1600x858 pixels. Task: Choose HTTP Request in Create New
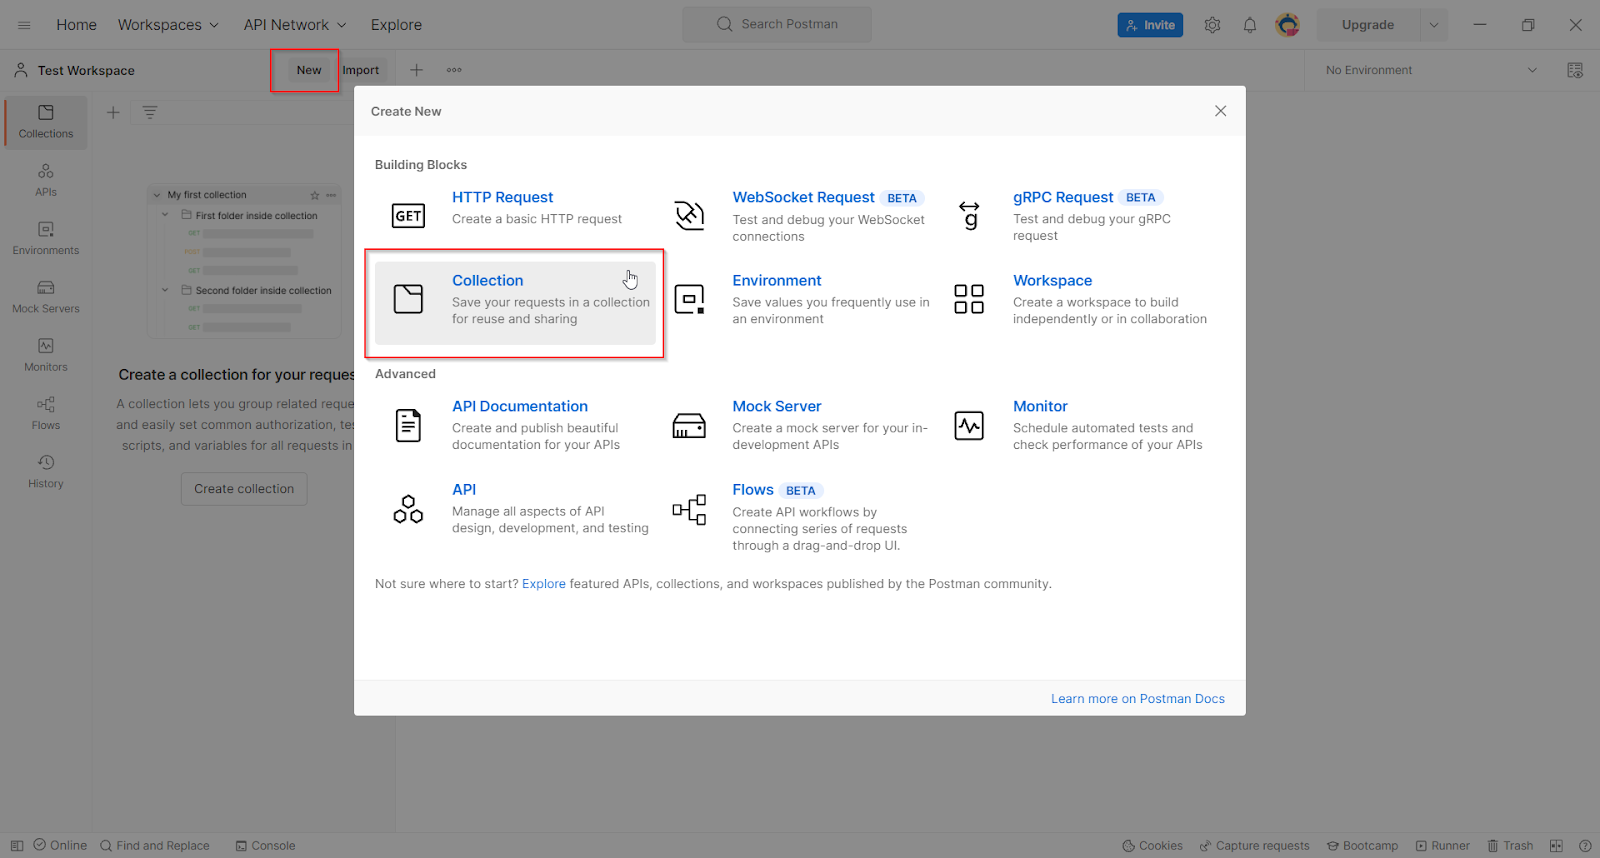point(502,198)
